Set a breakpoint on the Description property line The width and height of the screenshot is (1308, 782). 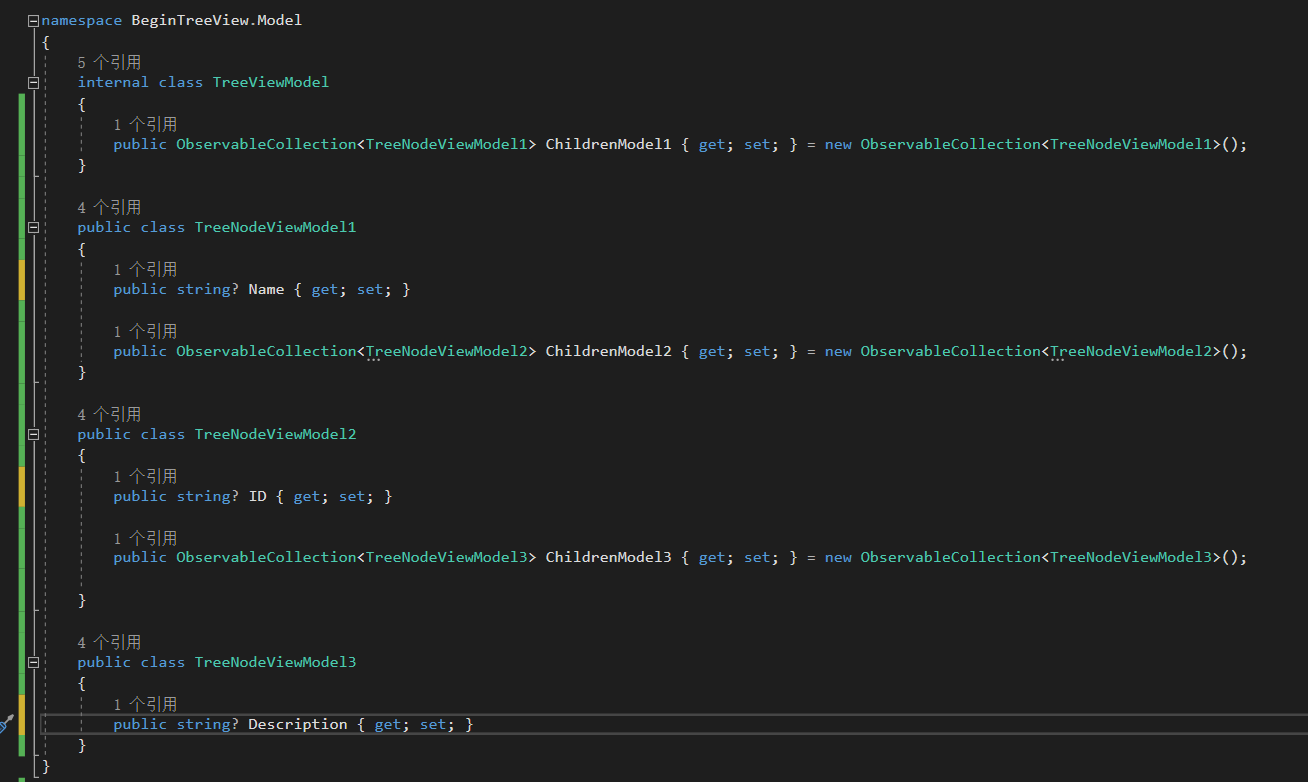(10, 723)
